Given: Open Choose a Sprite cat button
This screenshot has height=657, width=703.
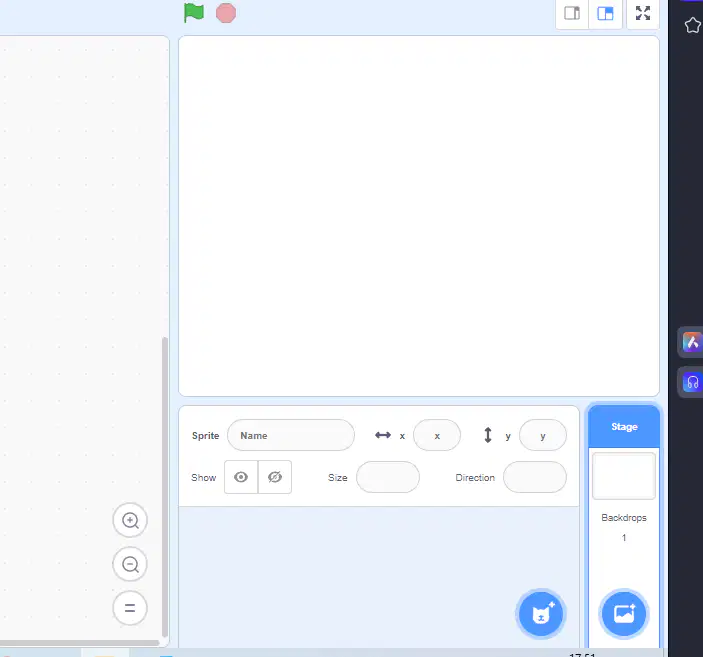Looking at the screenshot, I should (541, 614).
